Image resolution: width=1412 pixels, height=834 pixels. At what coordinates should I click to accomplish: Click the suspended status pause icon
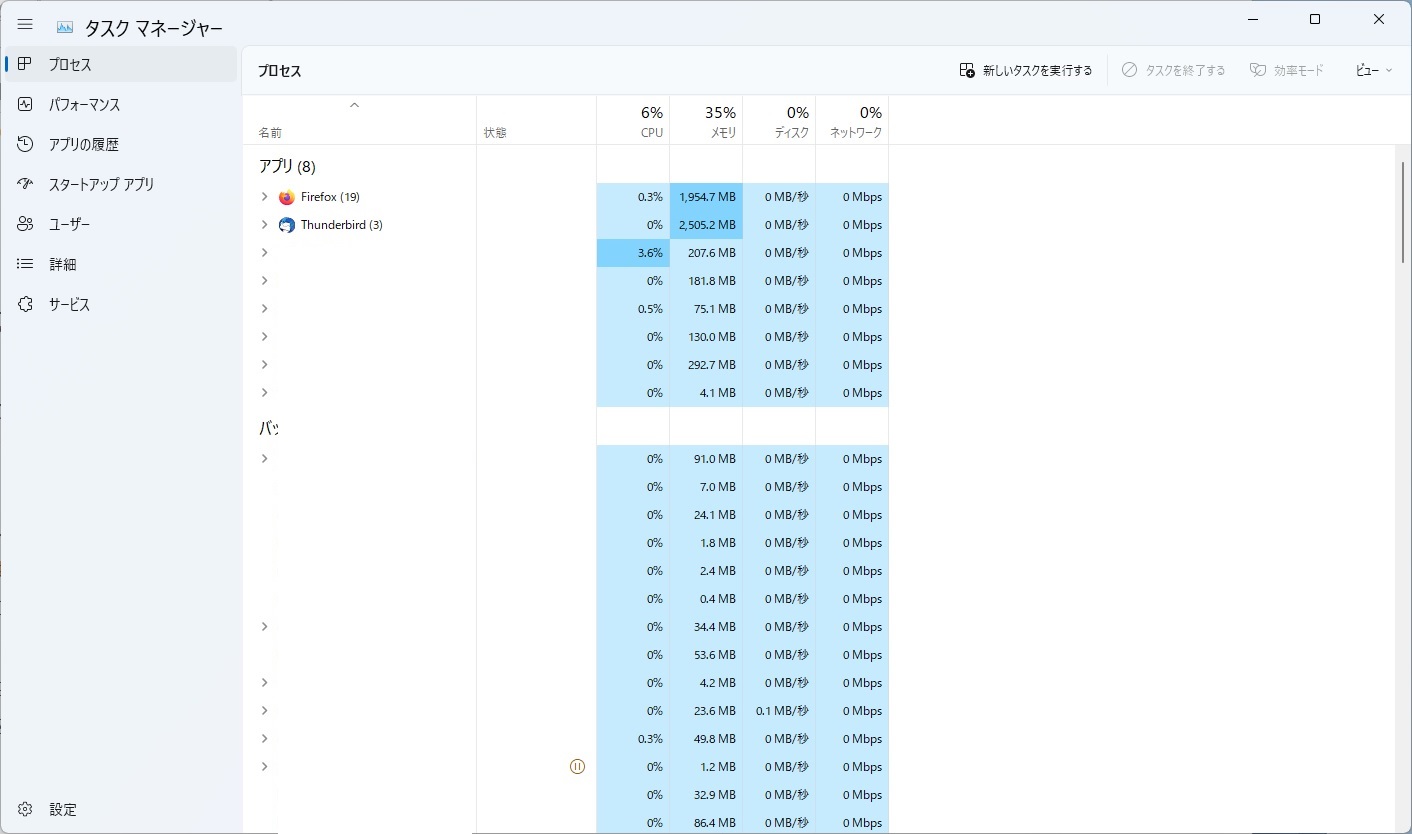[577, 767]
